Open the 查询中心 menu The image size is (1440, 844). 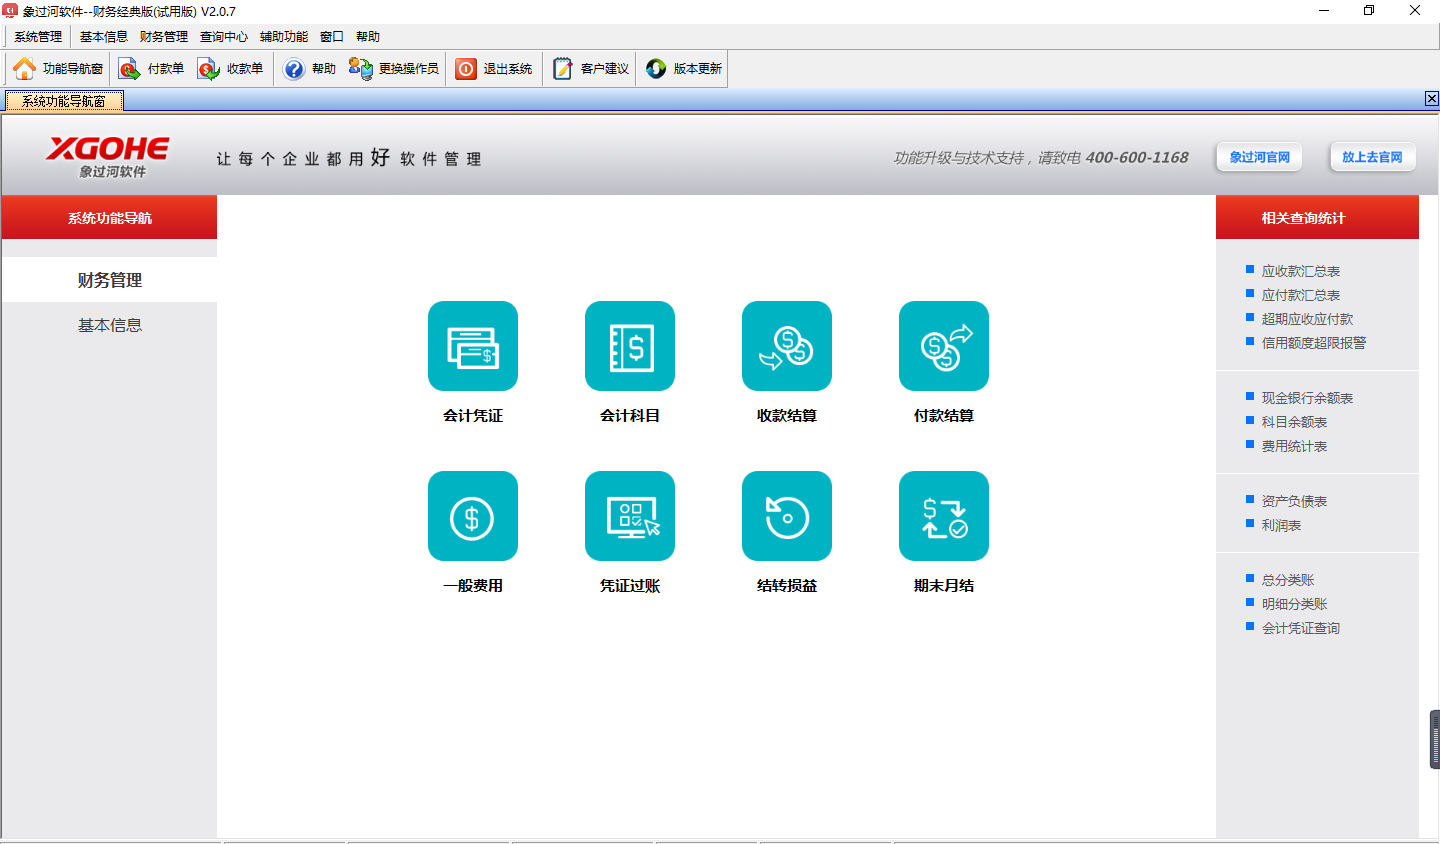(x=224, y=37)
